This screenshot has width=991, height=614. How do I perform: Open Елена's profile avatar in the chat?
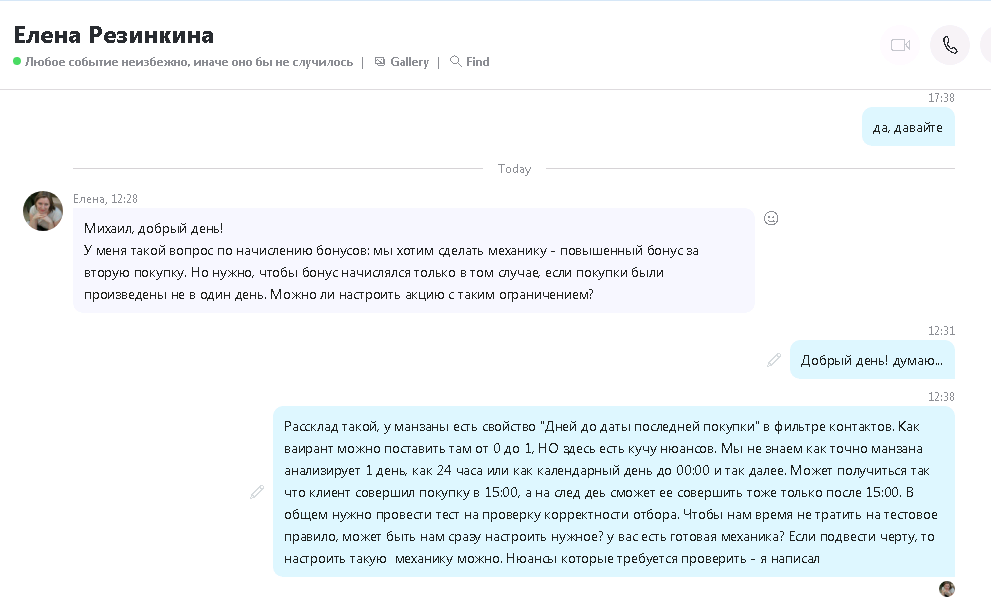coord(43,211)
